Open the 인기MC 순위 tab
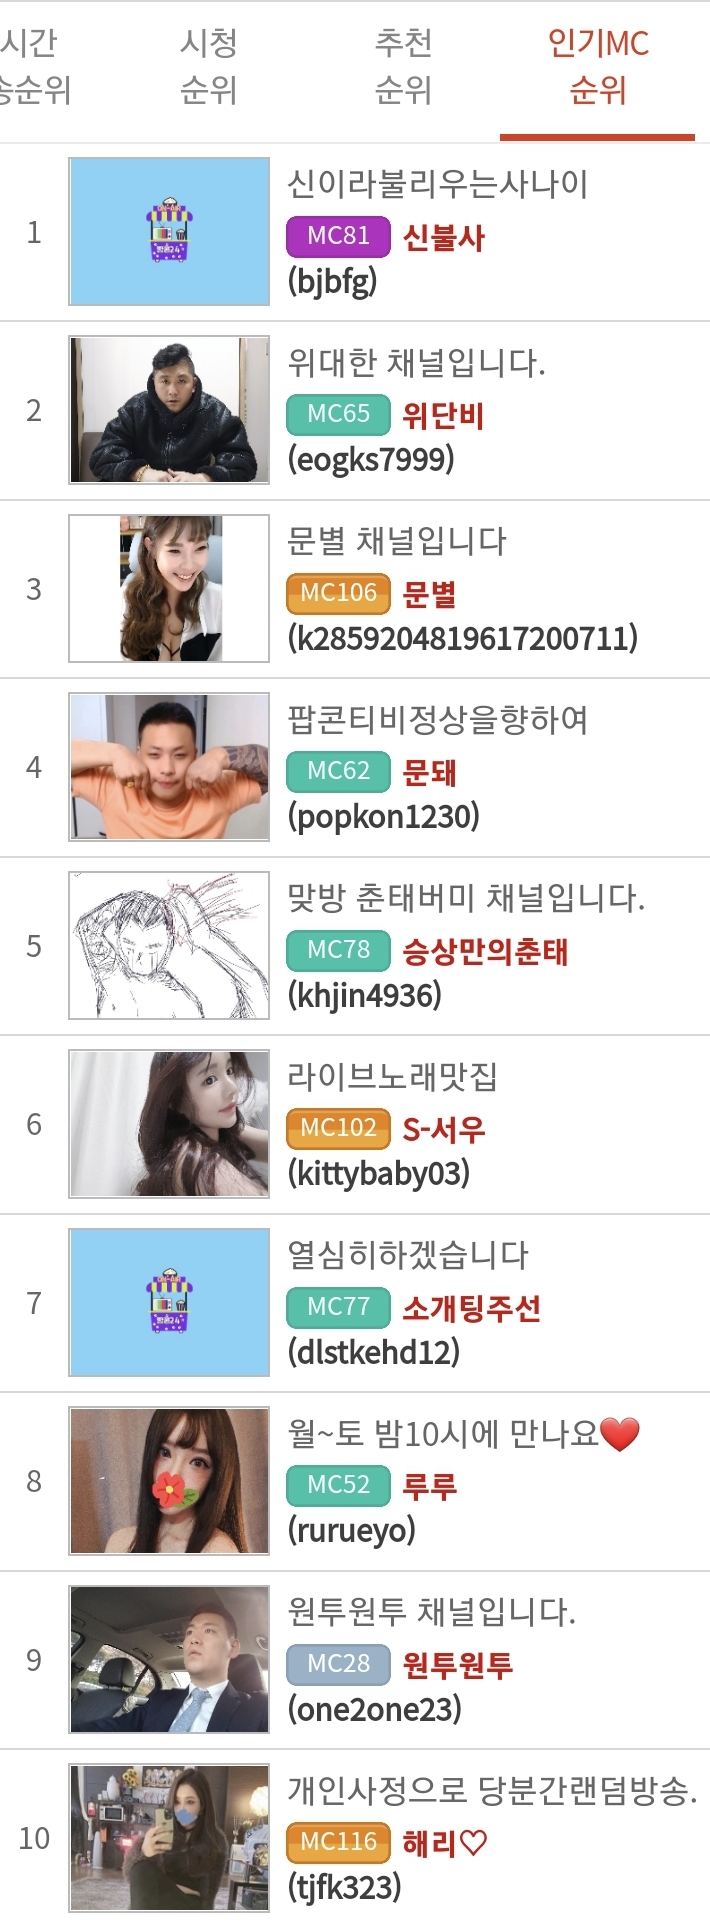This screenshot has height=1925, width=710. (x=598, y=67)
